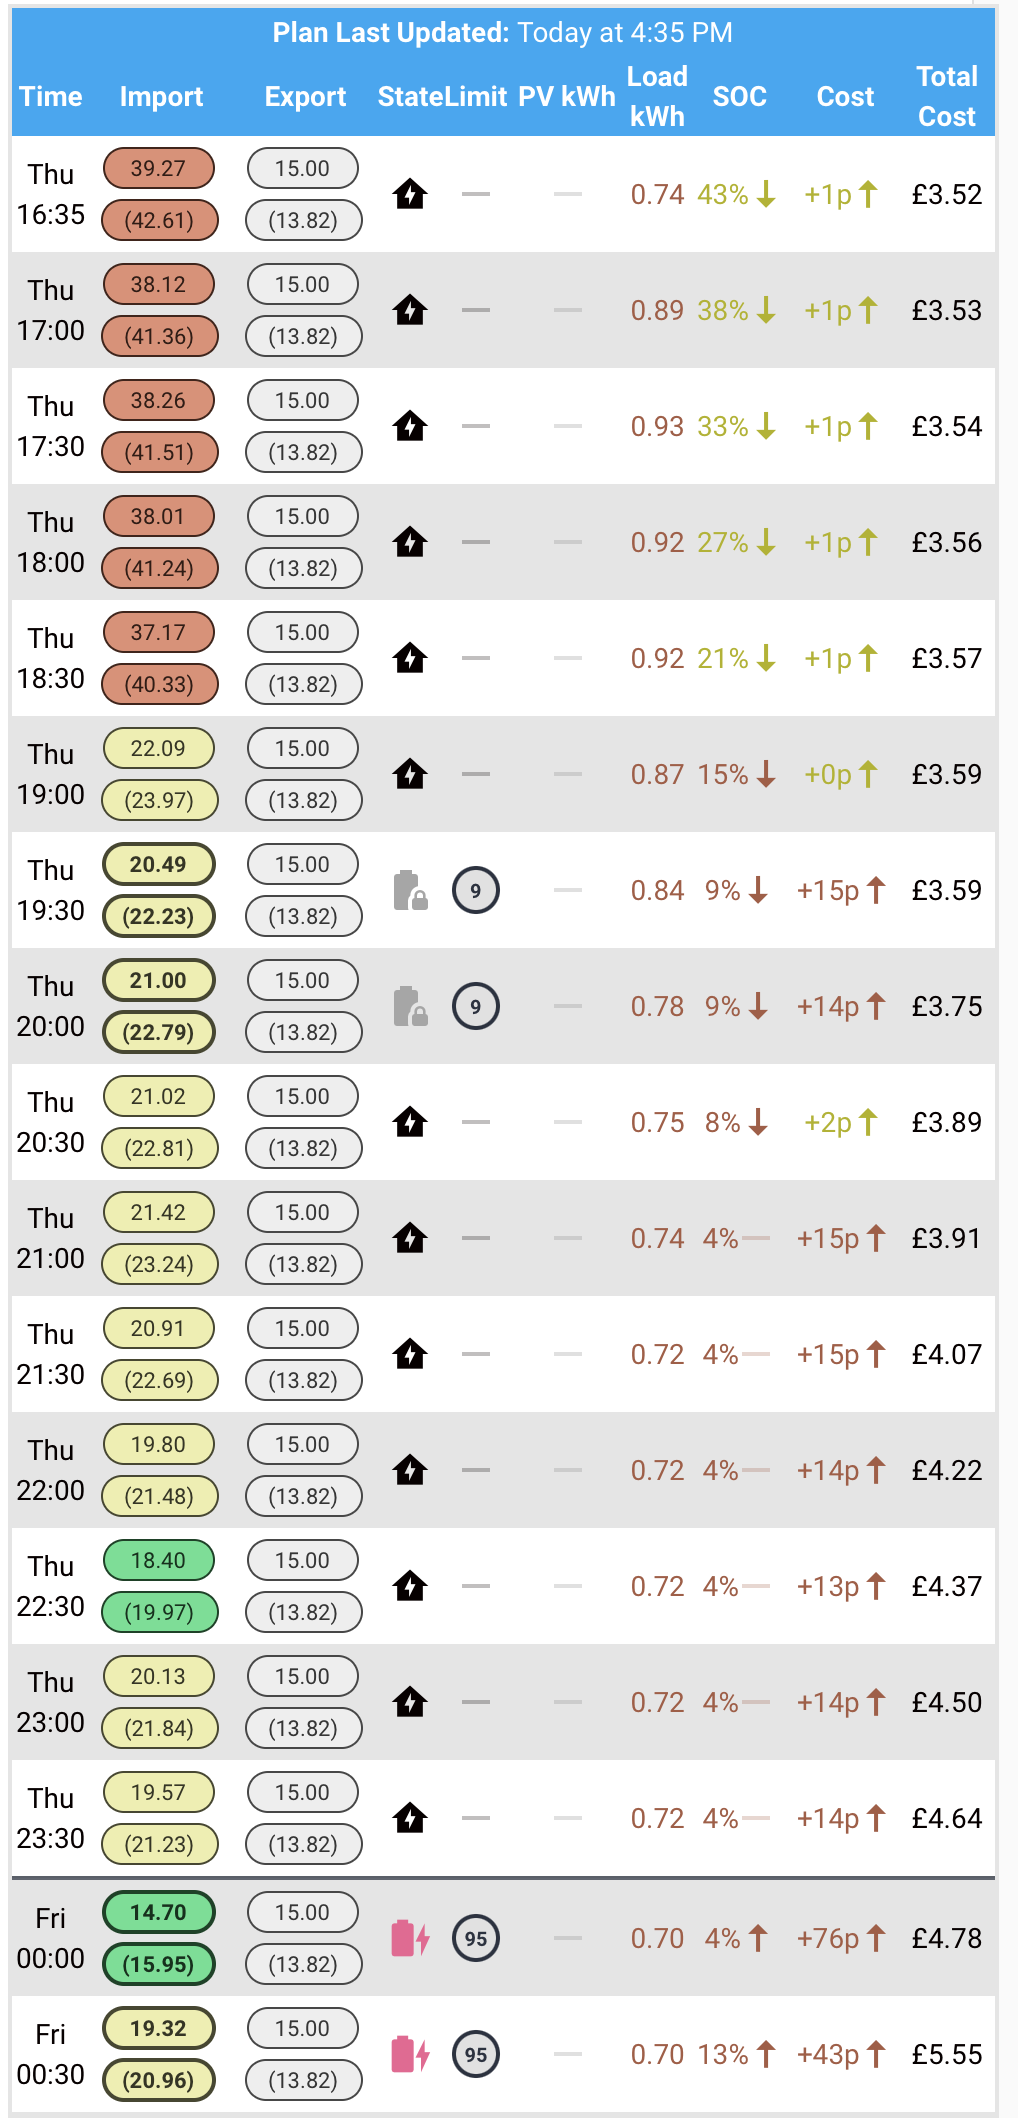Click the charging battery icon at Fri 00:30
Screen dimensions: 1018x2118
pyautogui.click(x=410, y=2054)
